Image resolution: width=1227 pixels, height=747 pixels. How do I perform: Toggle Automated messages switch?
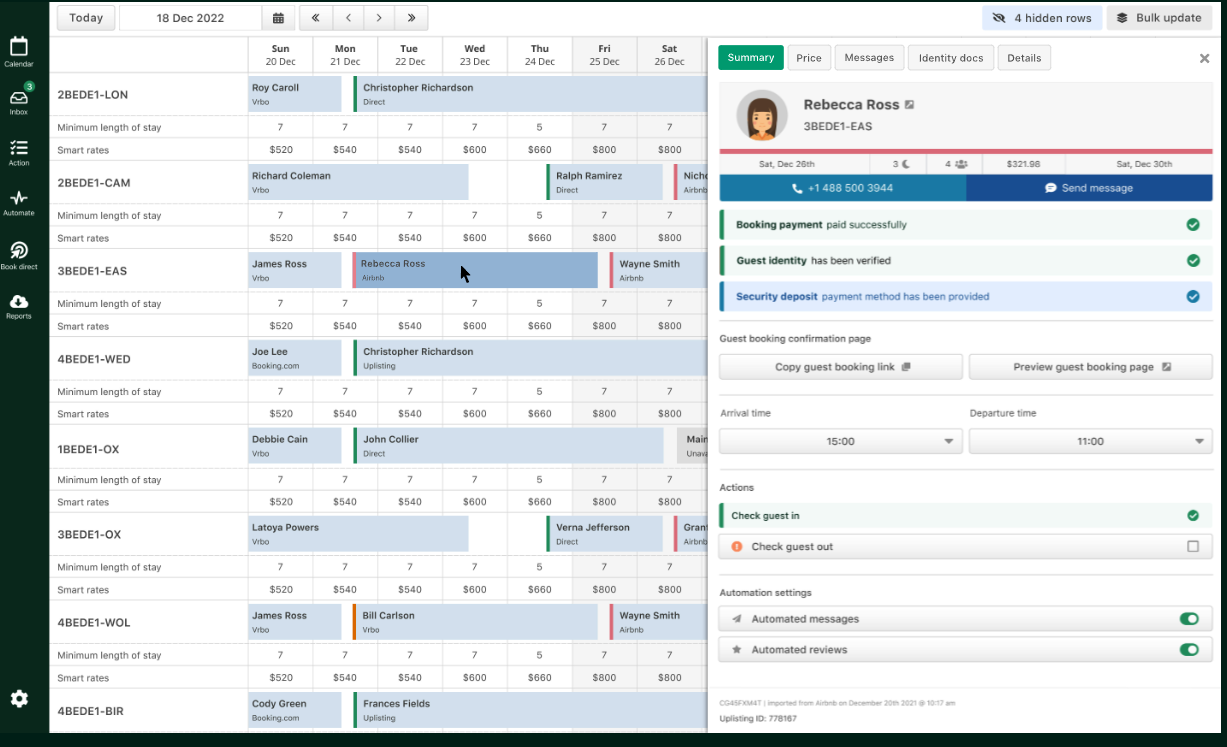point(1189,619)
